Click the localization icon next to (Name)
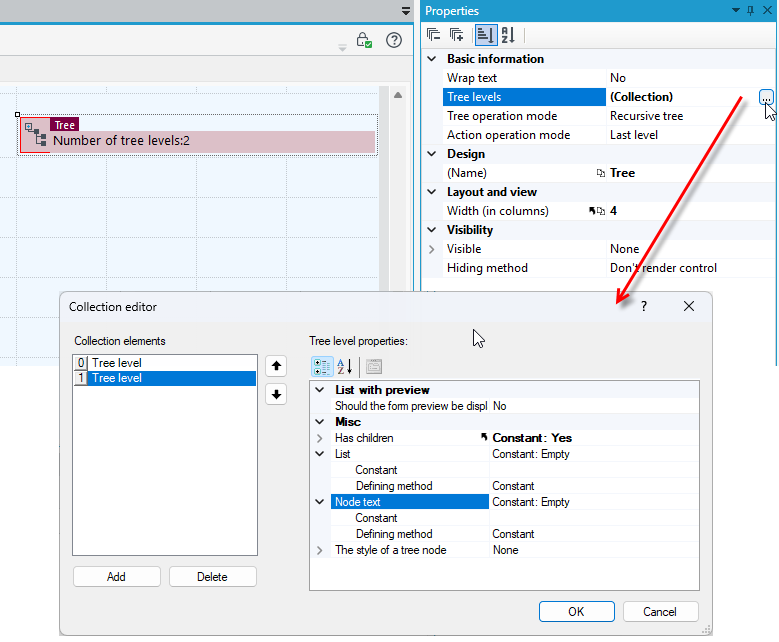Screen dimensions: 779x642 (x=601, y=173)
